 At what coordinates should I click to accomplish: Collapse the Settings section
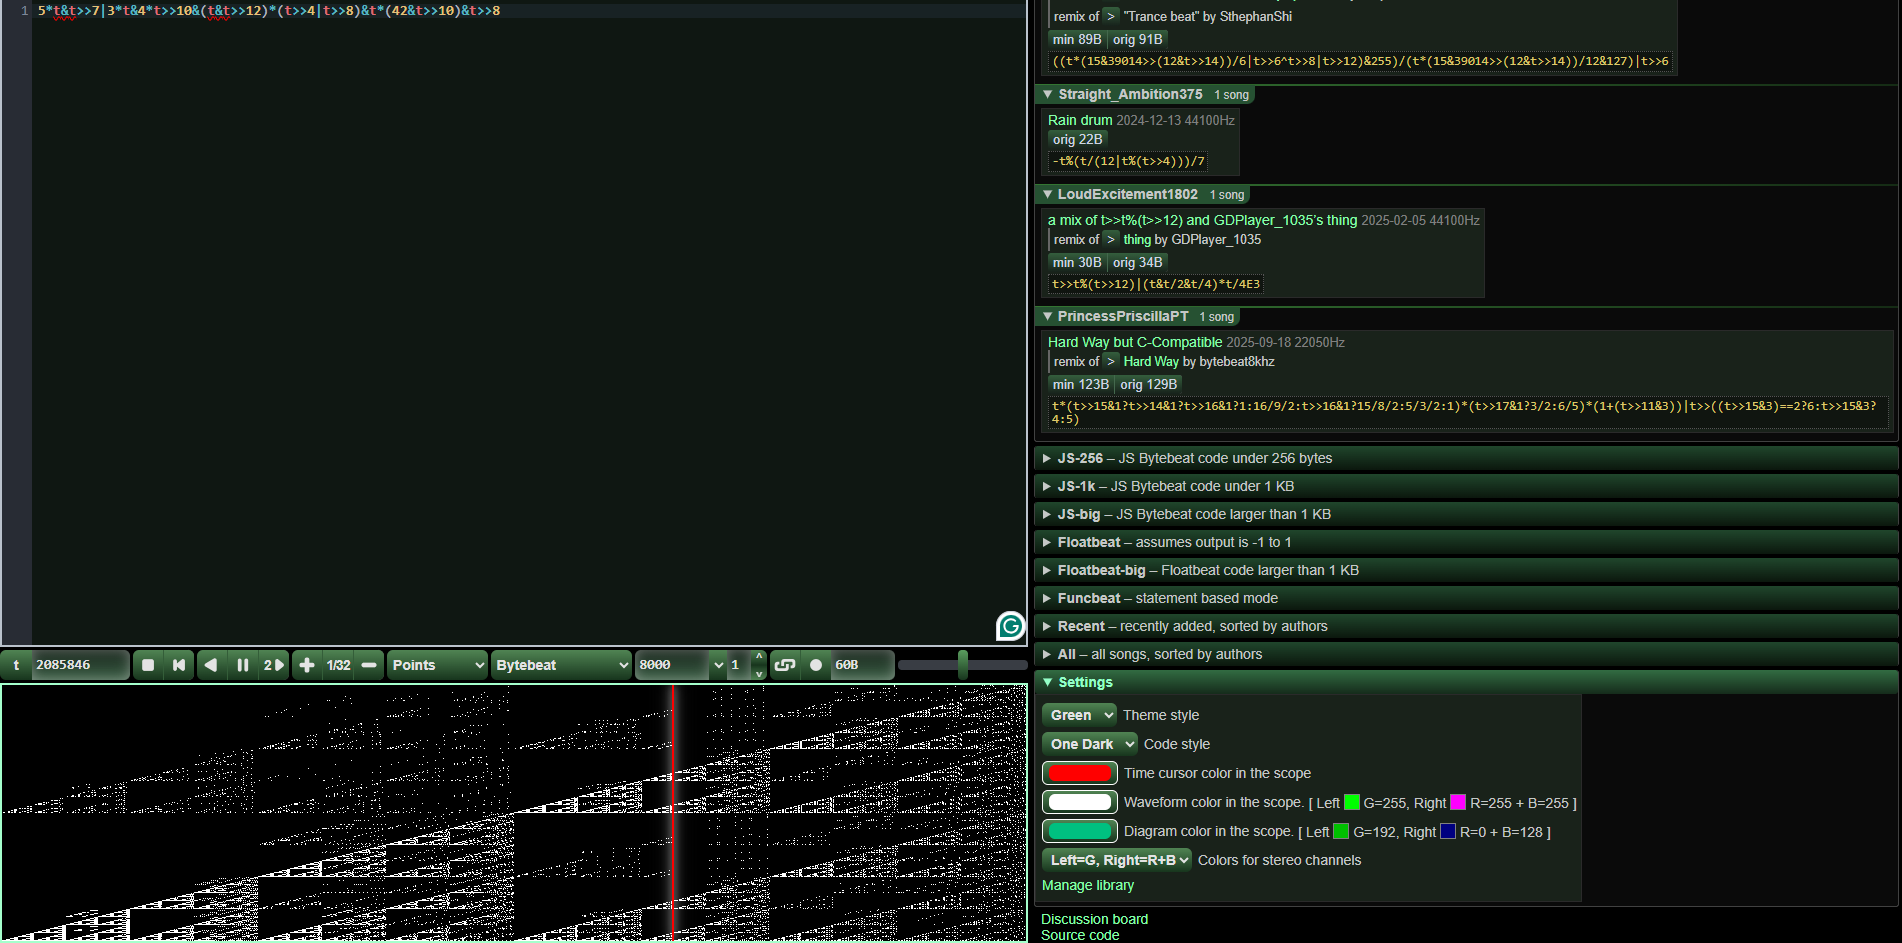(1085, 682)
